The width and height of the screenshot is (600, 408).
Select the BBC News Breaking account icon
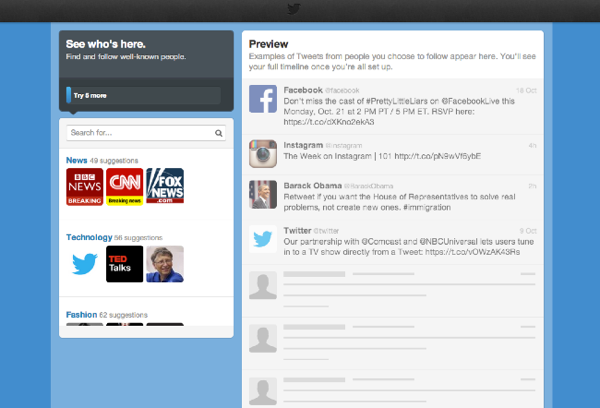pyautogui.click(x=85, y=187)
